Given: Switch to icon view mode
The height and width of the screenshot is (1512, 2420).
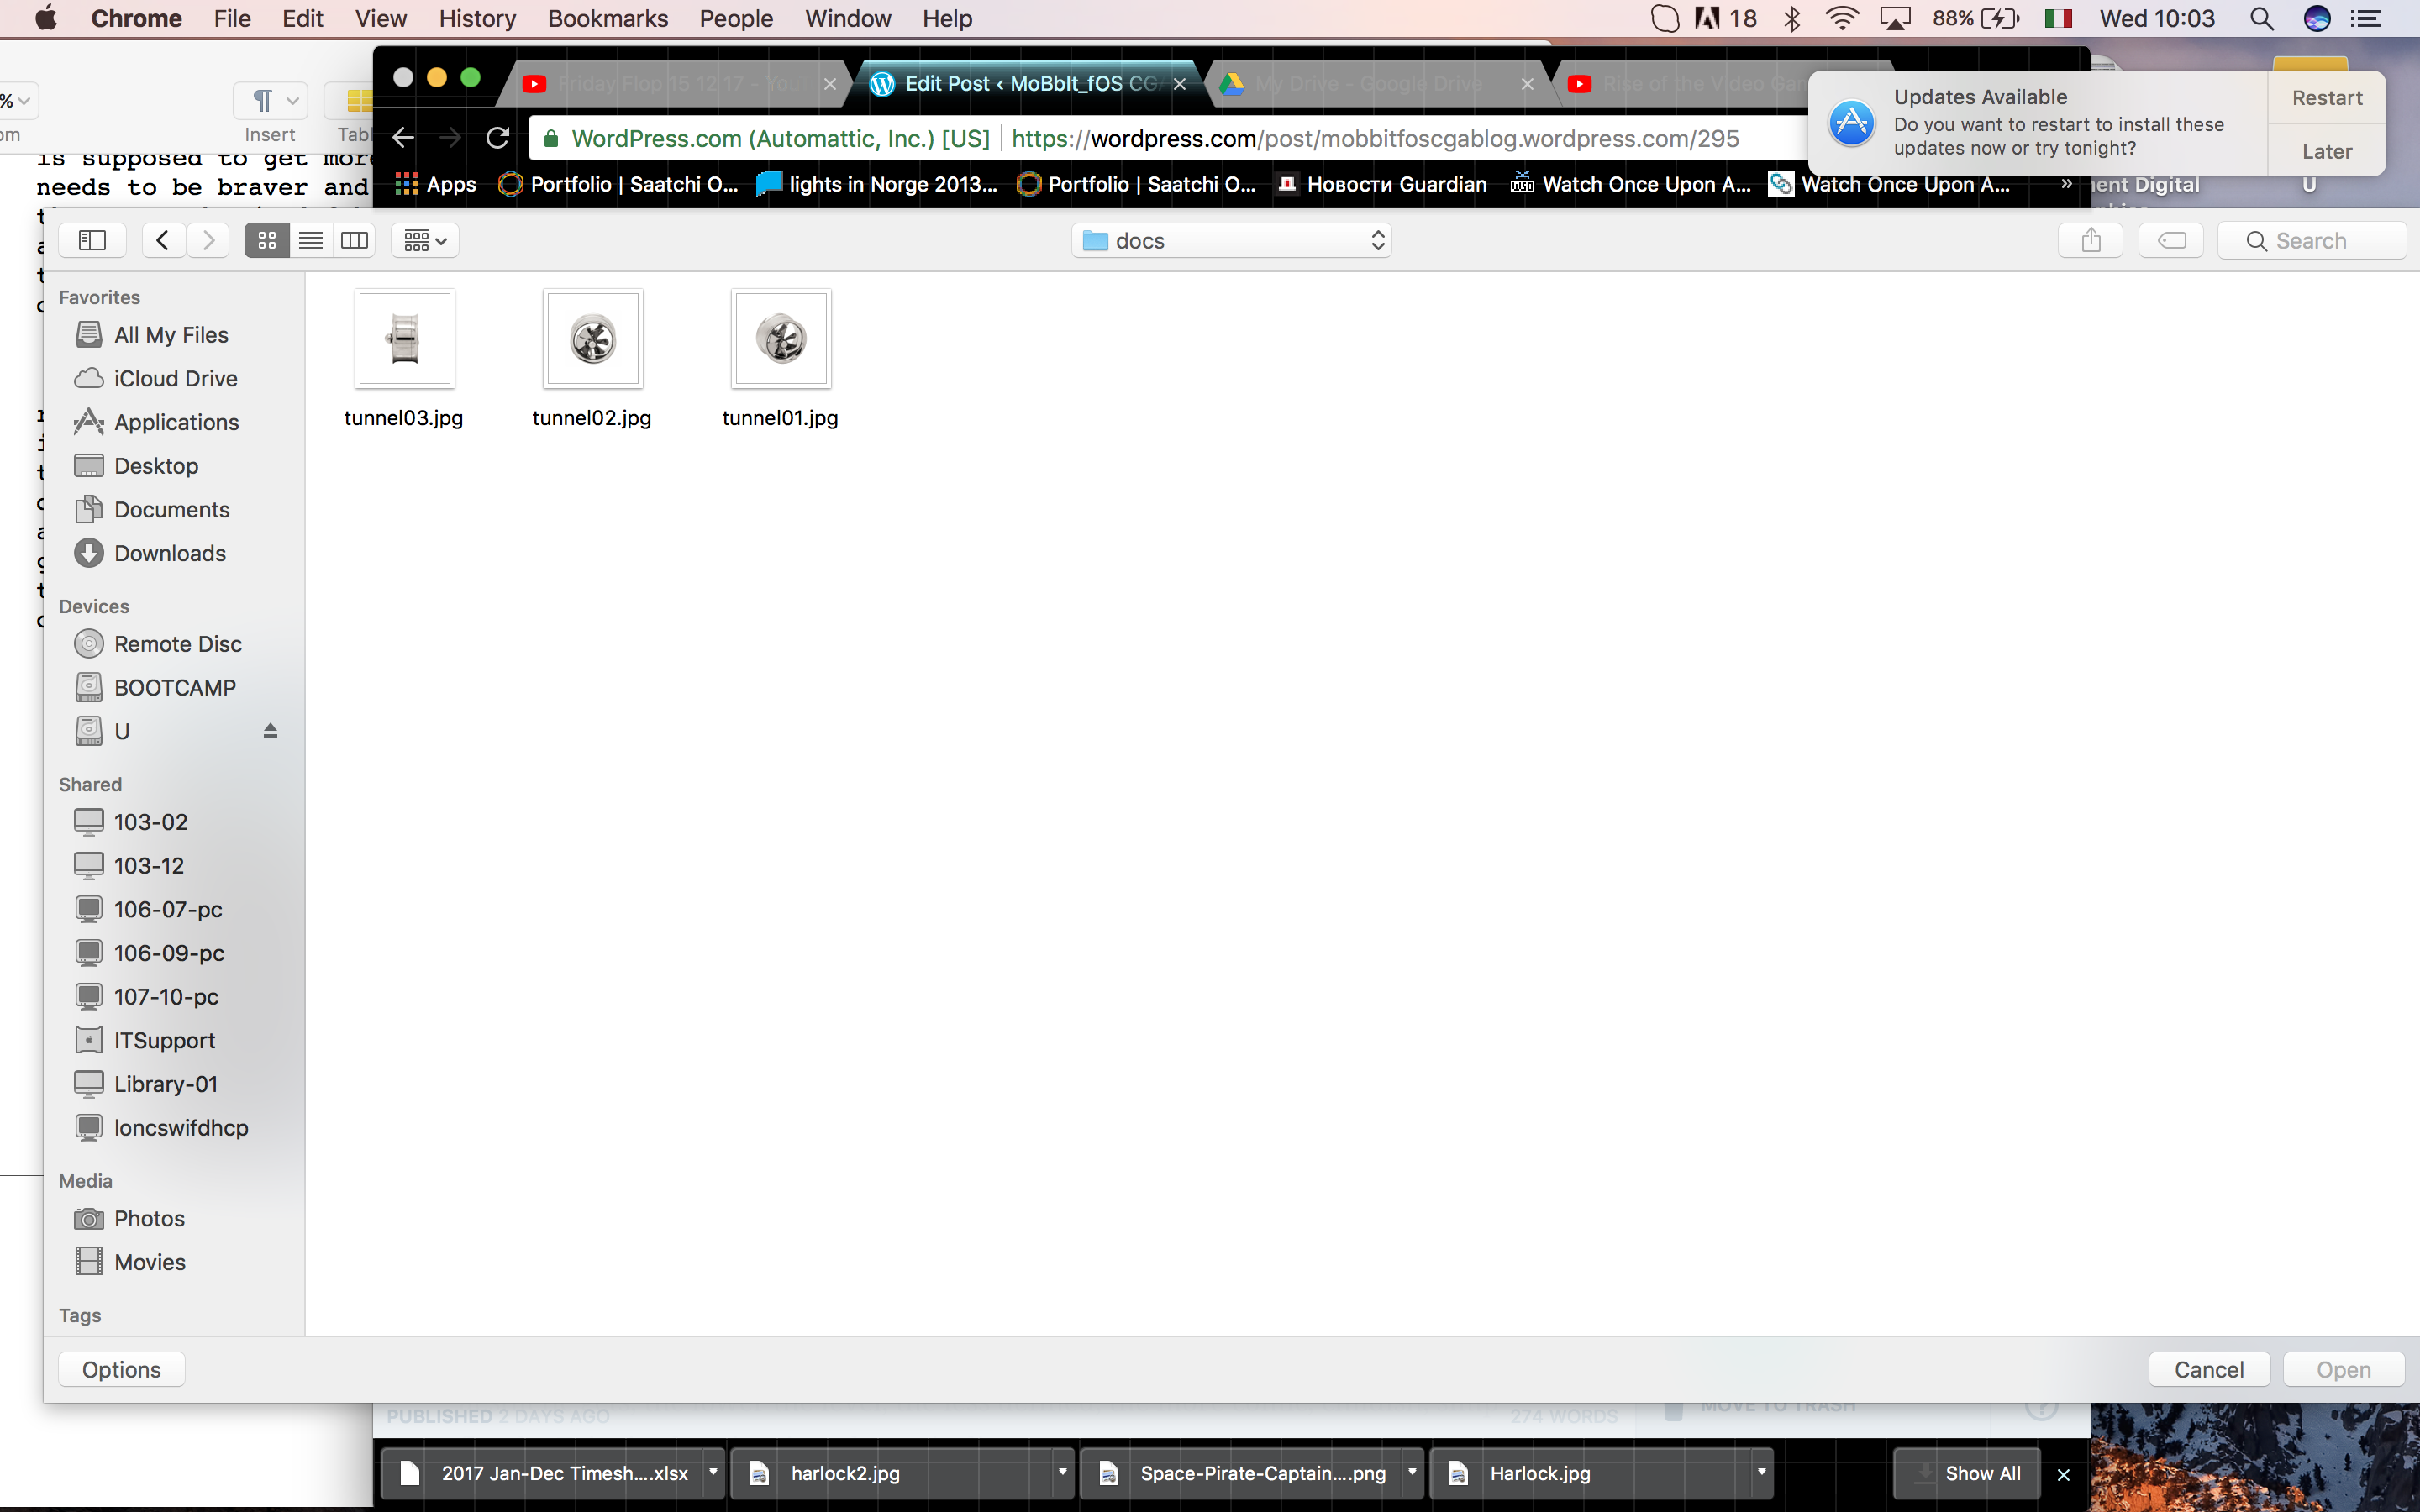Looking at the screenshot, I should coord(267,240).
